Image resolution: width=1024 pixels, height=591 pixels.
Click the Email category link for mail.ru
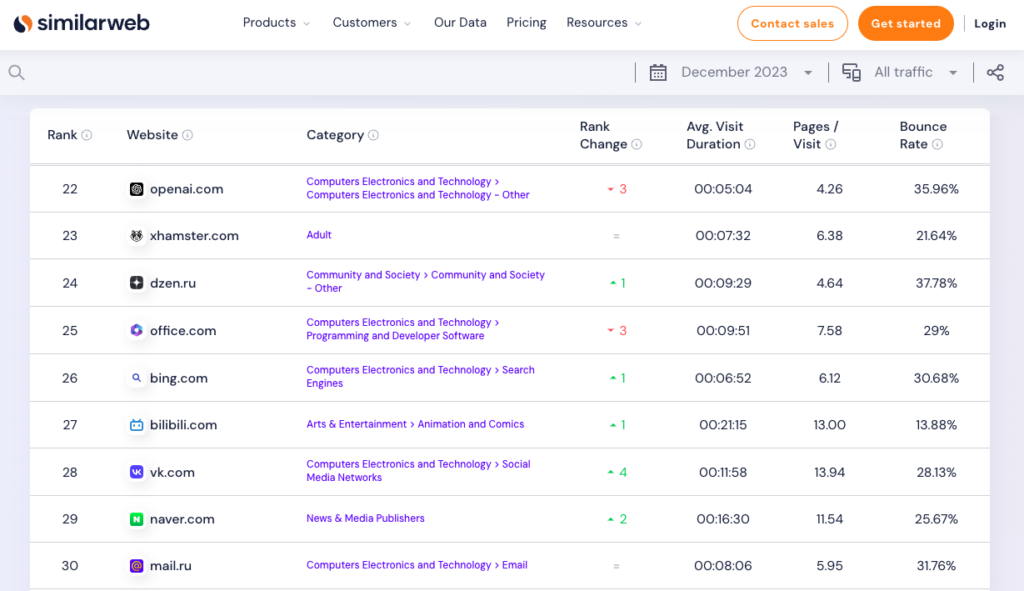(x=515, y=566)
